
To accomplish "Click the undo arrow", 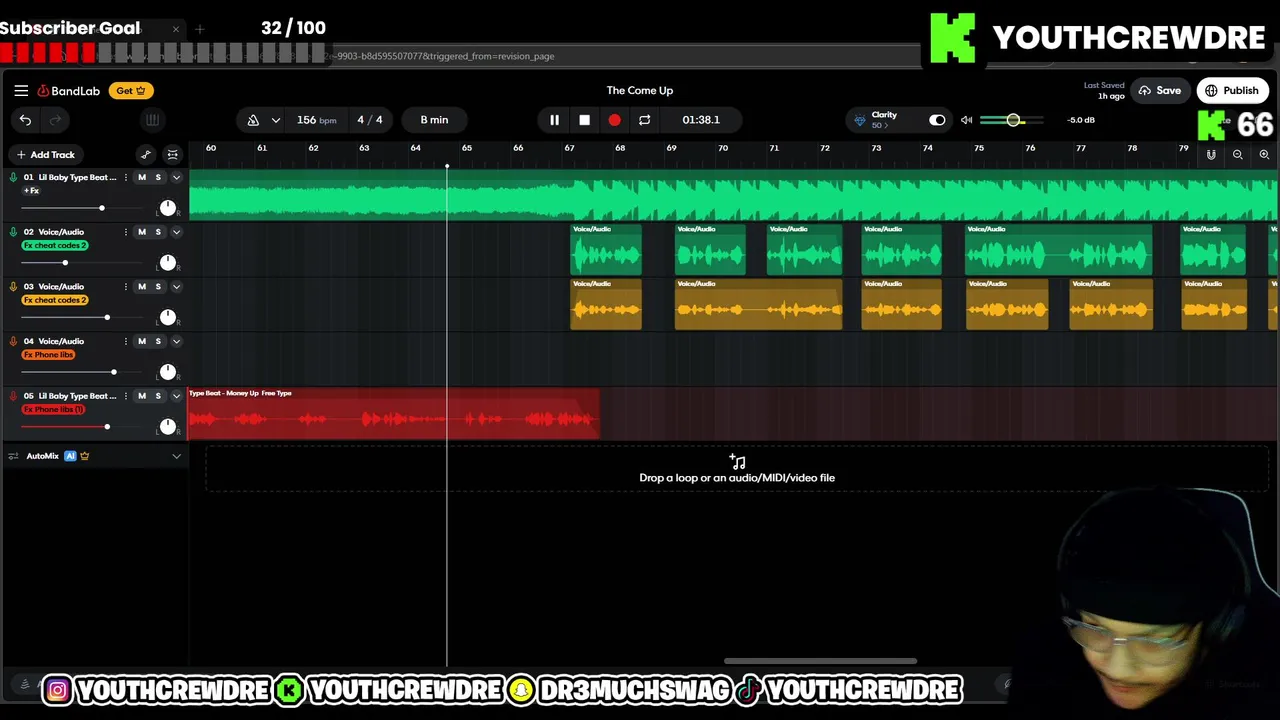I will pyautogui.click(x=25, y=120).
